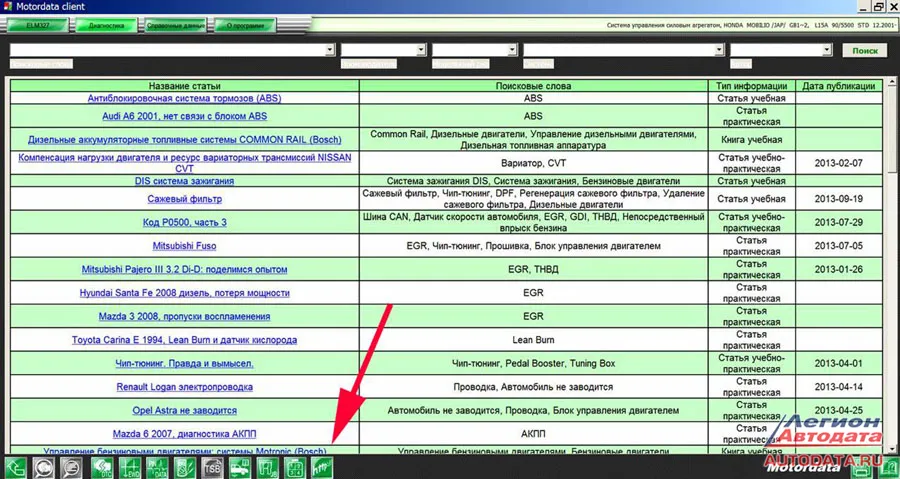The width and height of the screenshot is (900, 479).
Task: Click the Название статьи column header
Action: tap(184, 86)
